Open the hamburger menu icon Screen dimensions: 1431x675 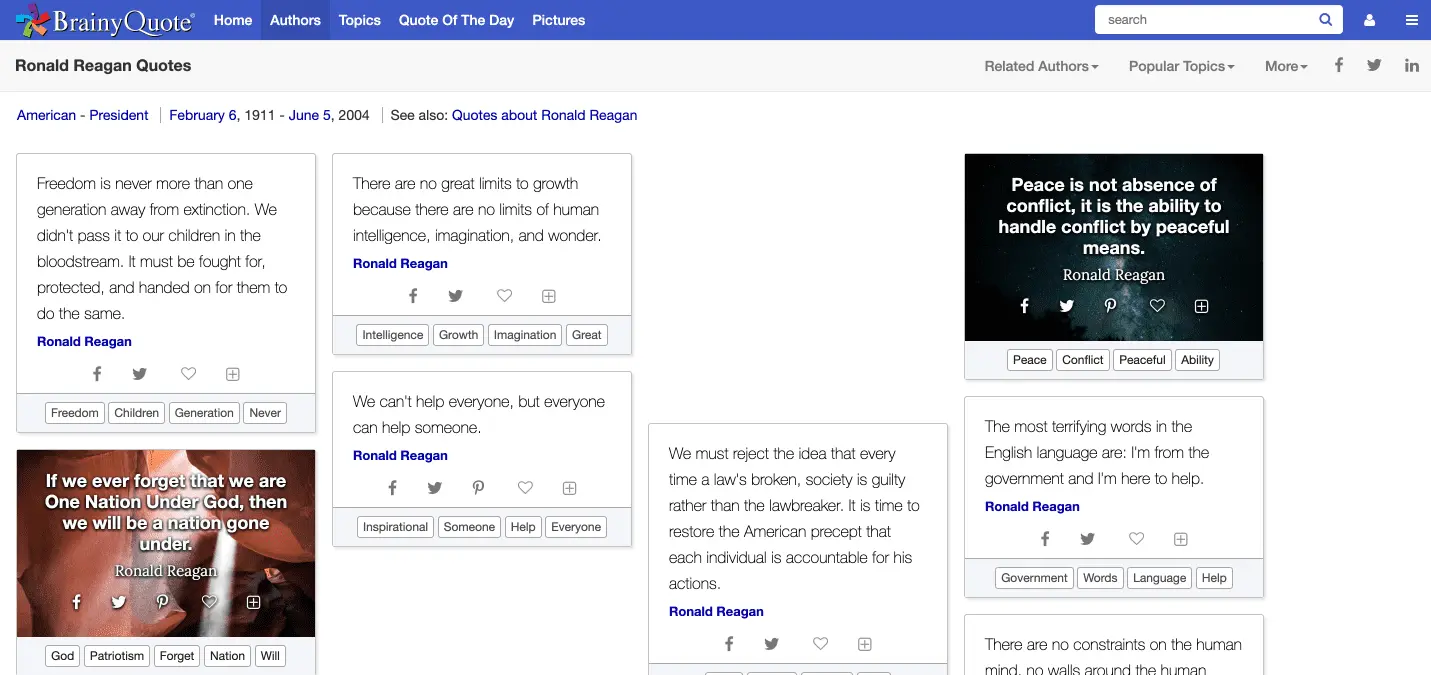1411,20
